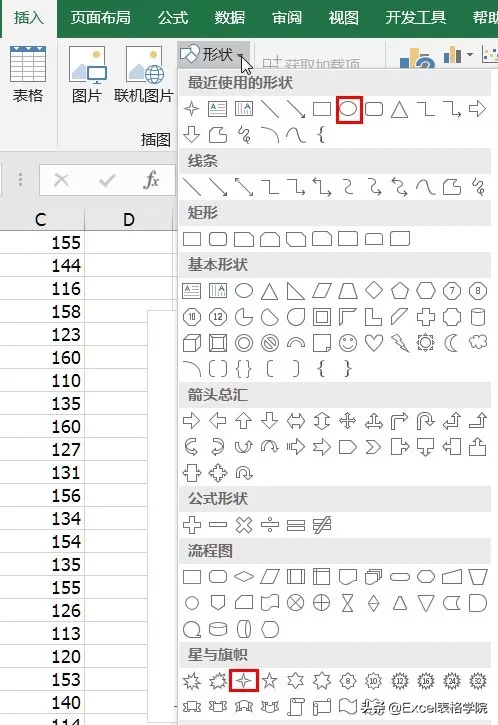The image size is (498, 725).
Task: Insert the lightning bolt shape
Action: pos(400,343)
